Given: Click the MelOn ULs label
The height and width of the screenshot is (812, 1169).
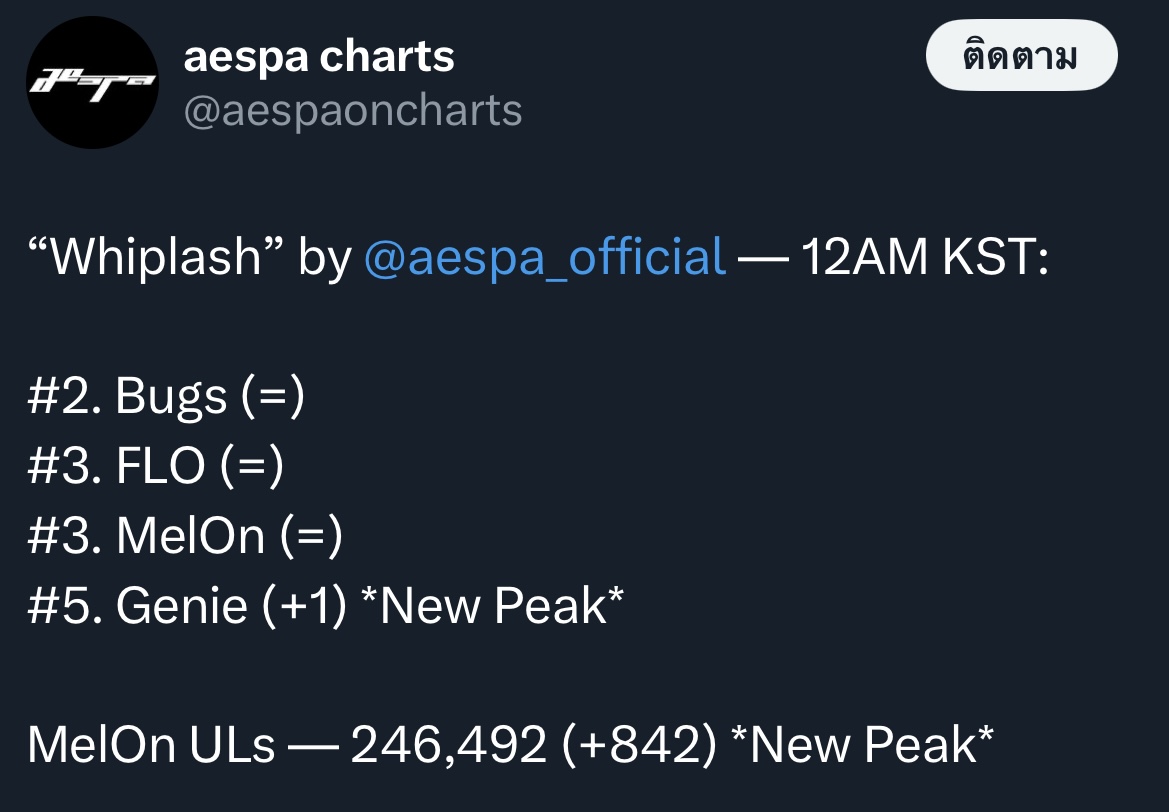Looking at the screenshot, I should click(151, 744).
